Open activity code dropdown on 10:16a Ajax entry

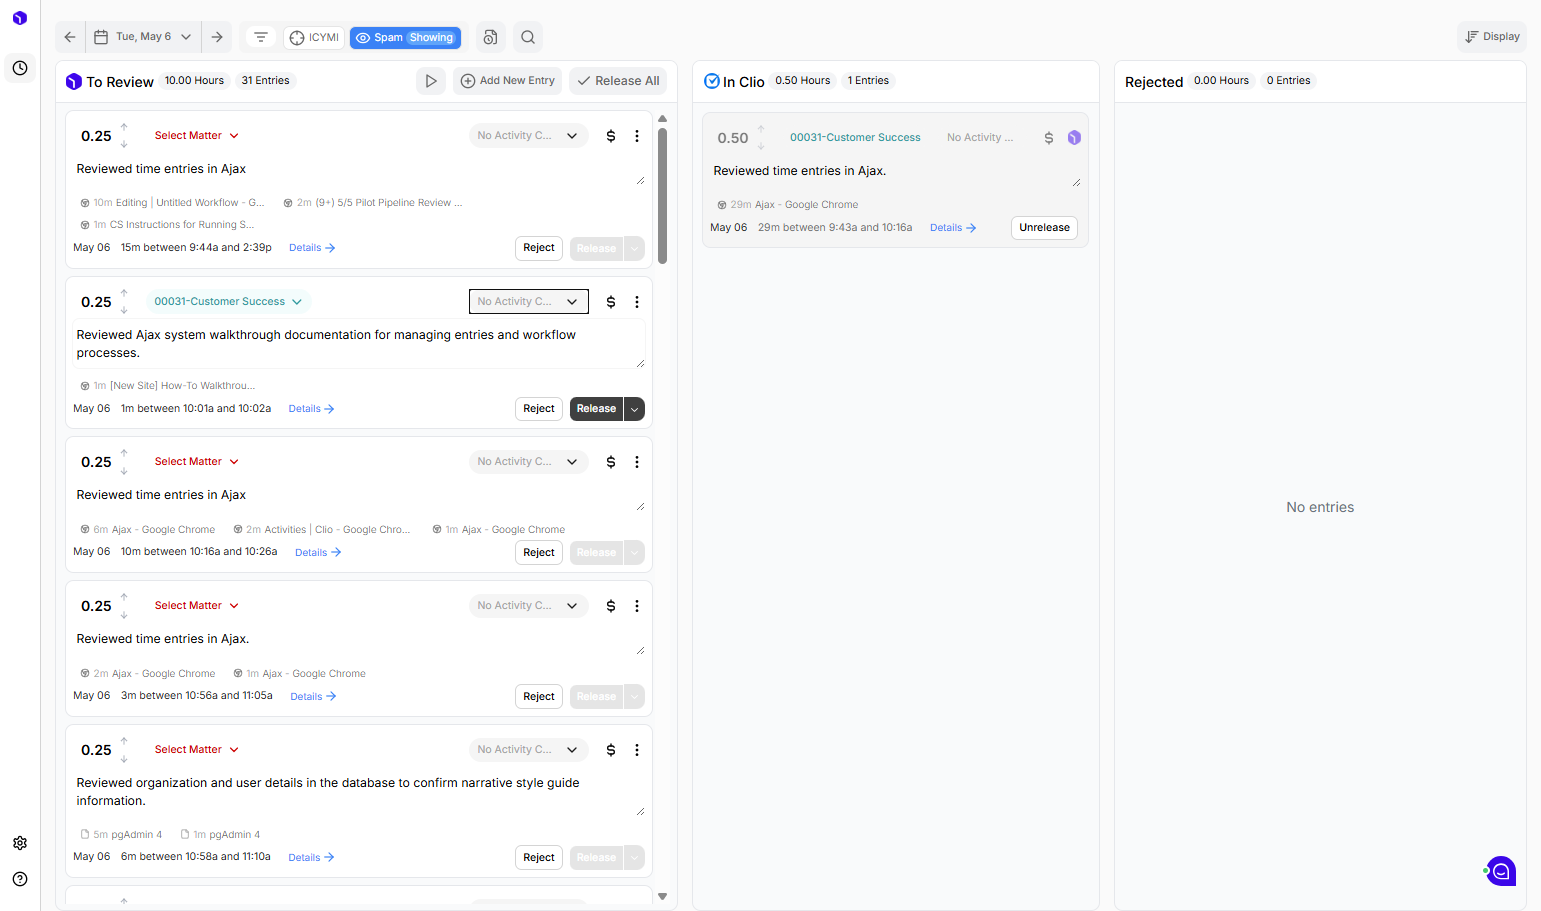(528, 462)
